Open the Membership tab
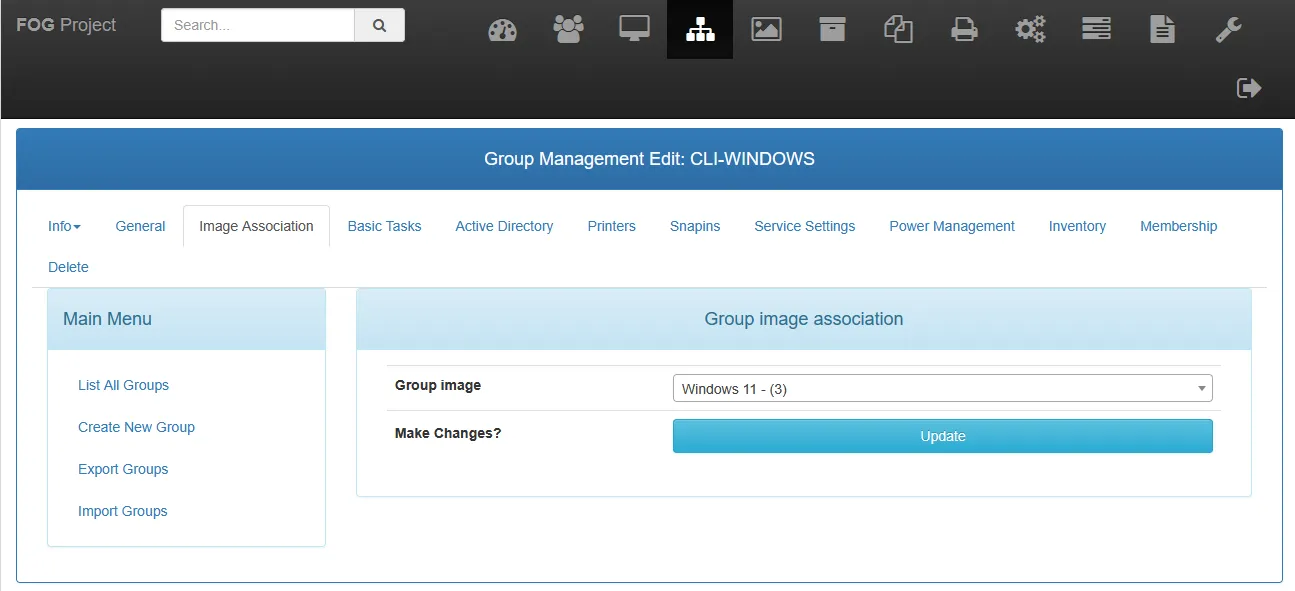 [x=1178, y=226]
